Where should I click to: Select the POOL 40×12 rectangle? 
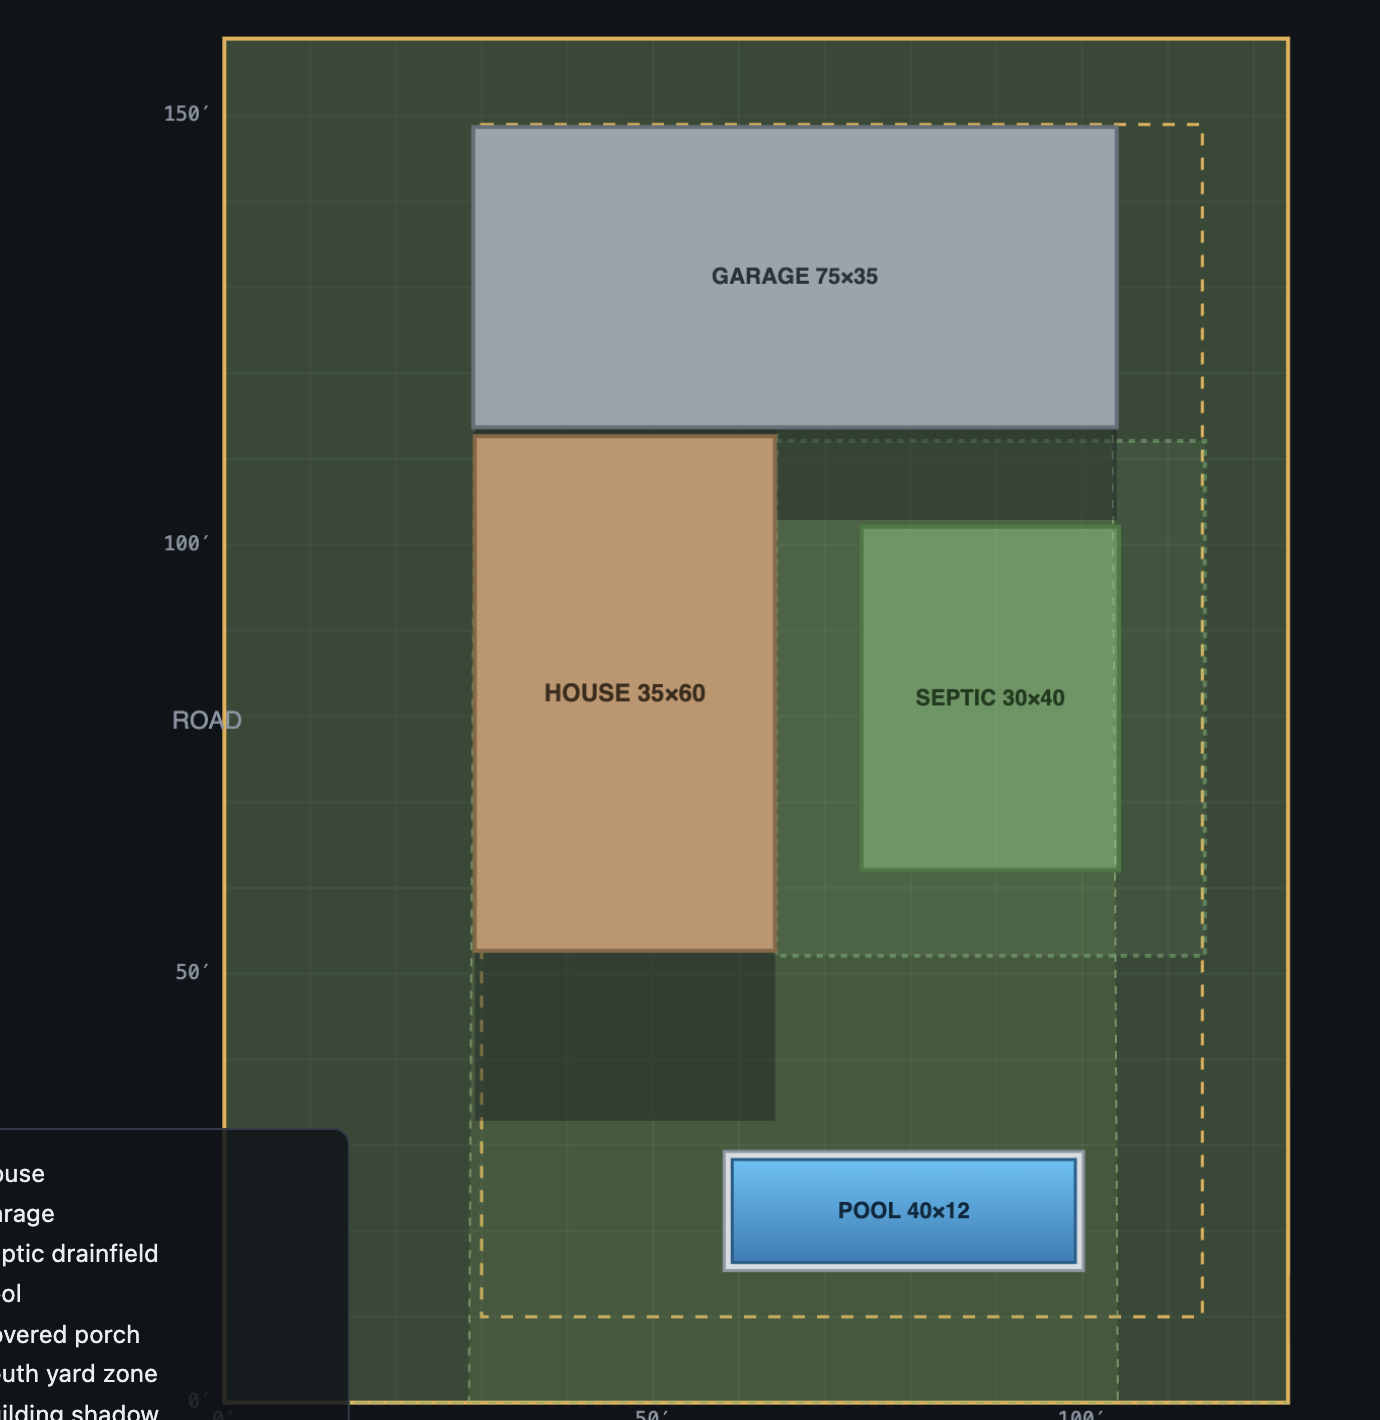pos(904,1211)
